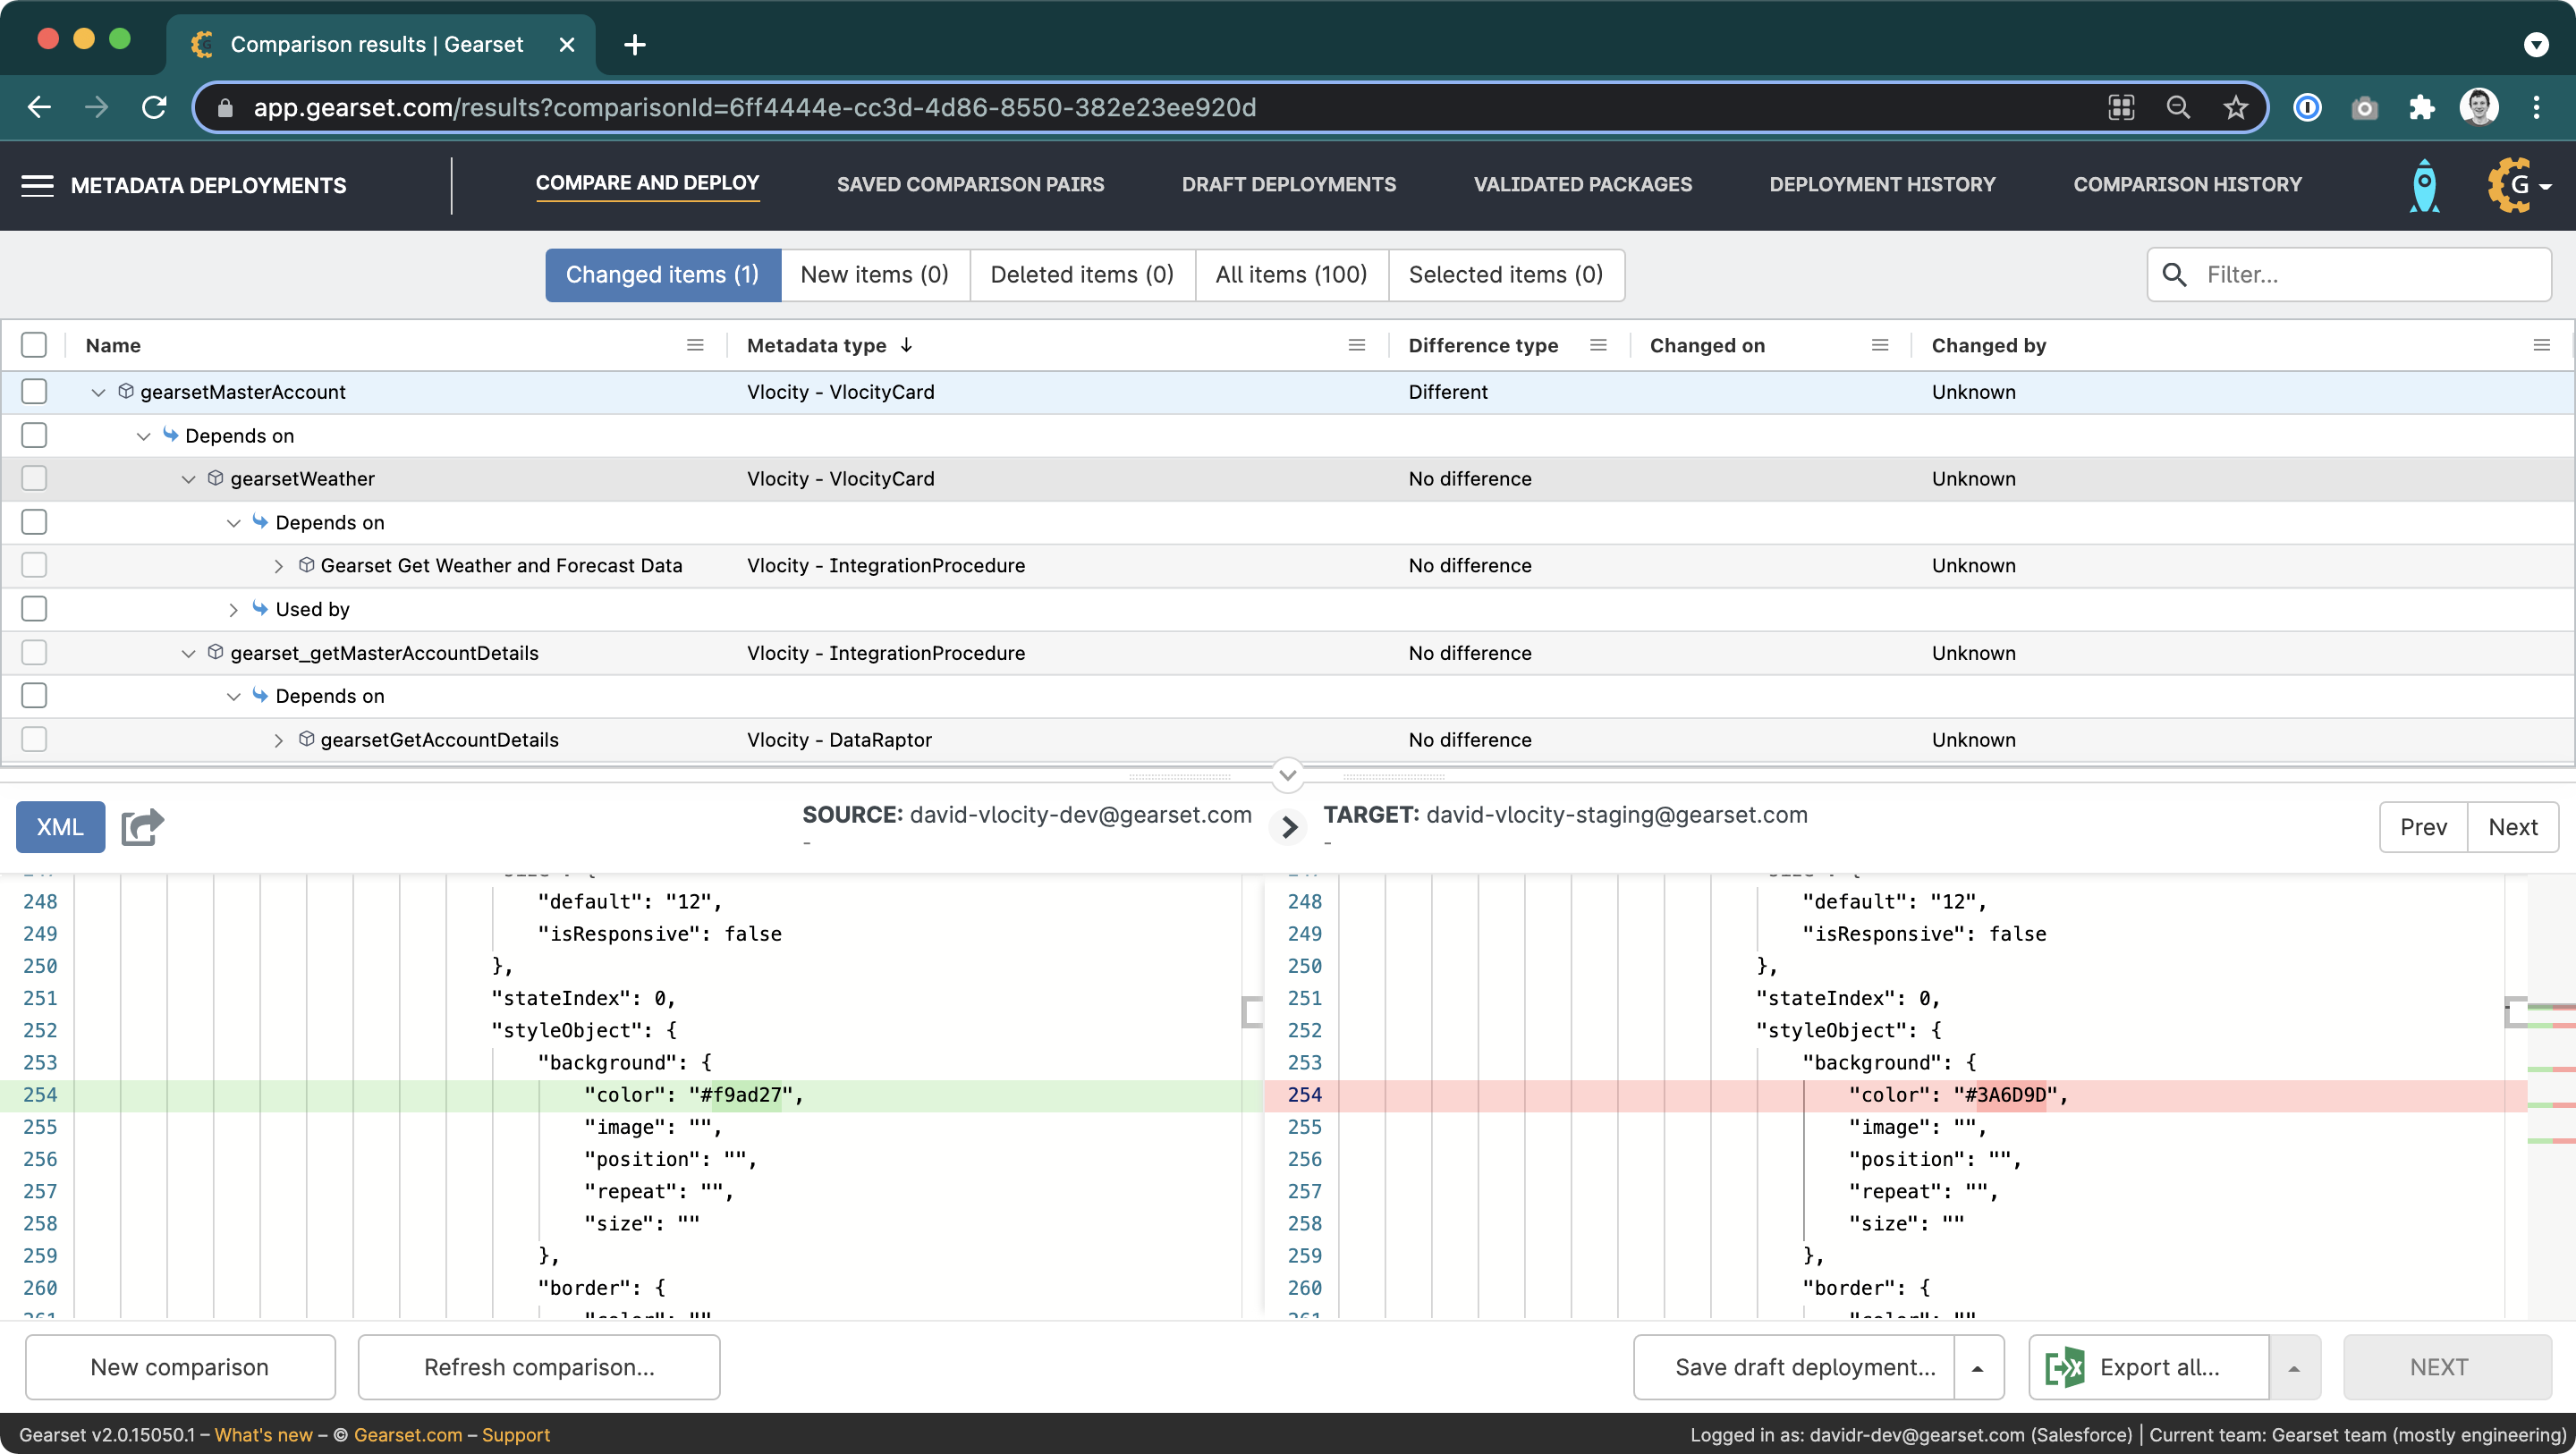Bookmark this page with the star

click(2236, 107)
